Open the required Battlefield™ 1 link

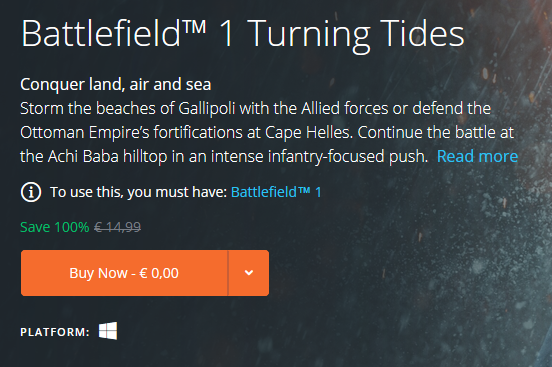point(276,192)
